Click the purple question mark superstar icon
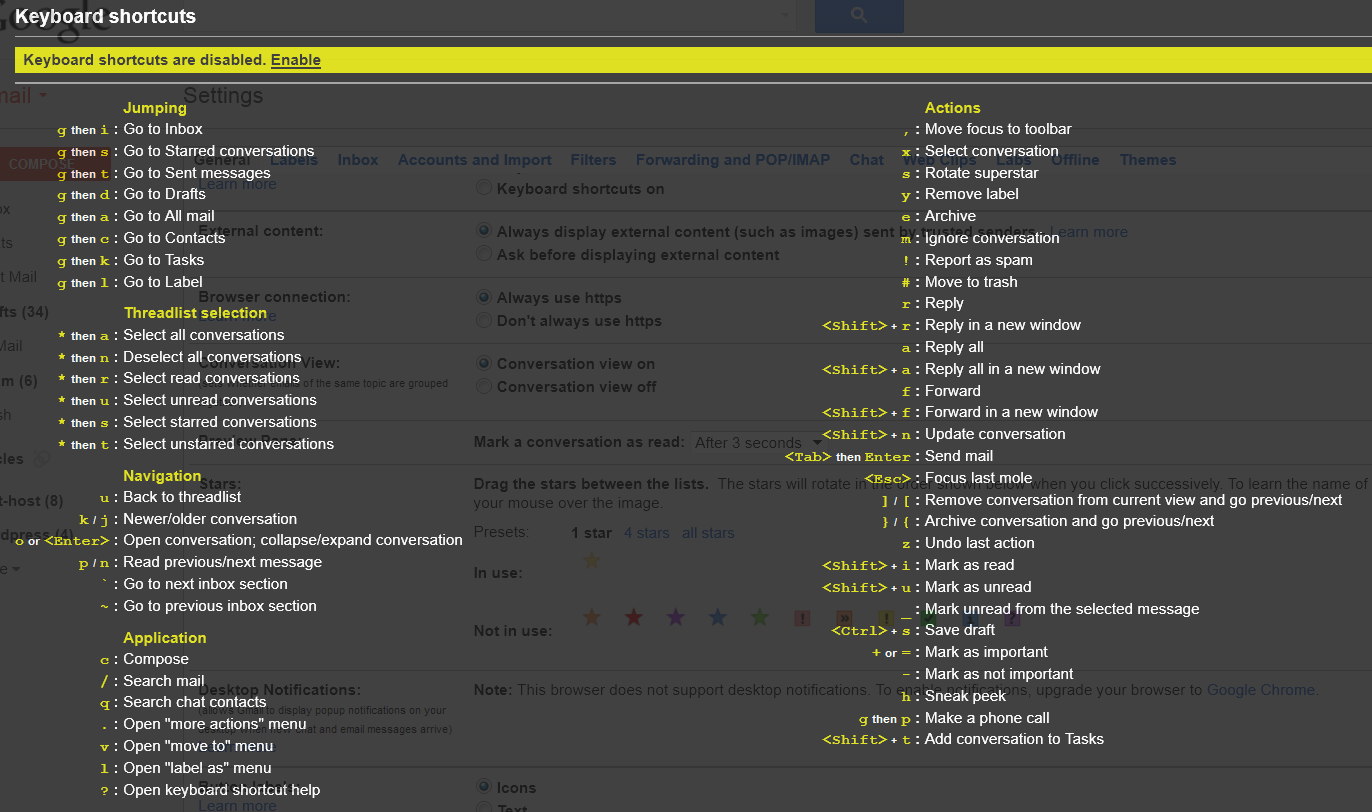The height and width of the screenshot is (812, 1372). click(x=1013, y=618)
